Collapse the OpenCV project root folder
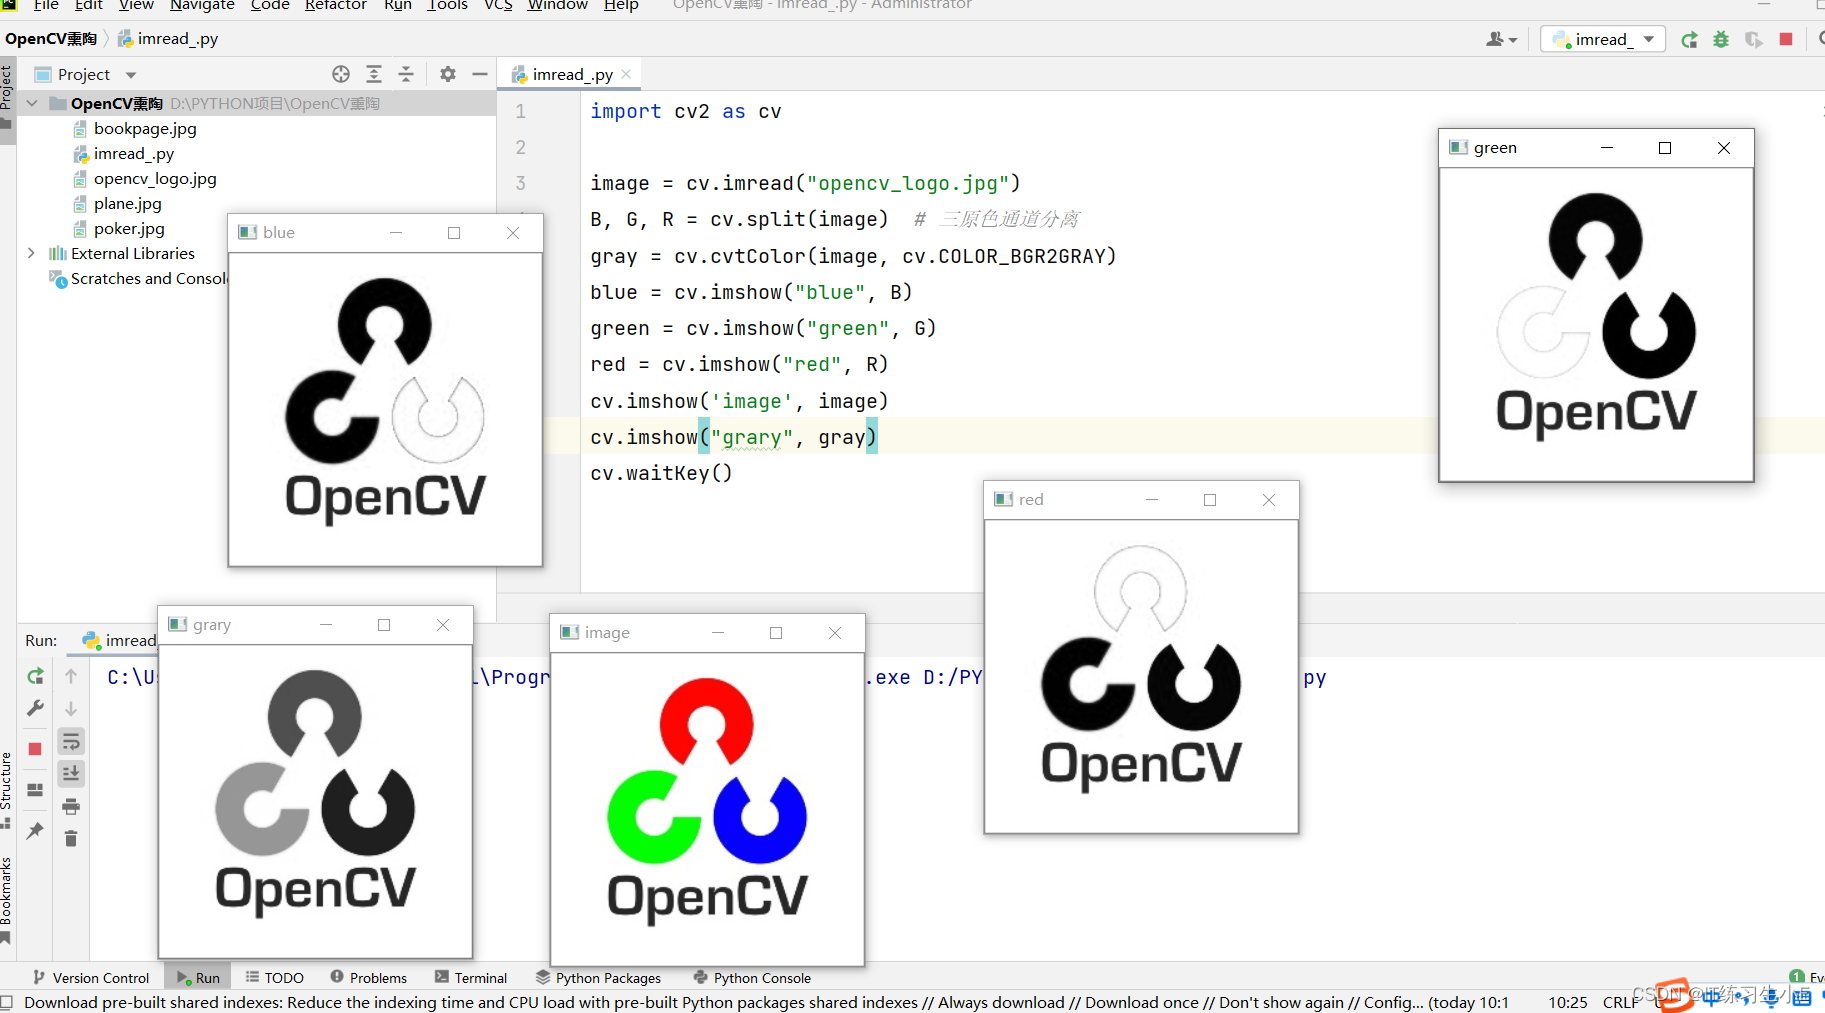 point(32,103)
